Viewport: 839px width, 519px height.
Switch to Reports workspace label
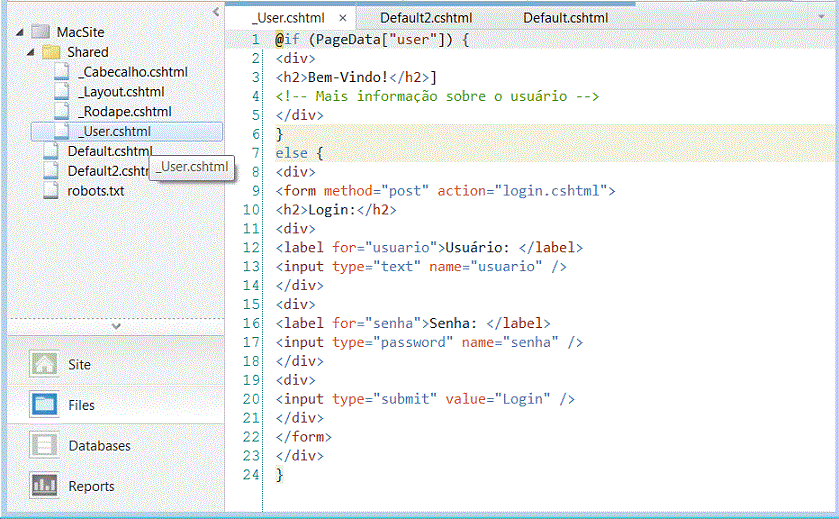[x=91, y=486]
